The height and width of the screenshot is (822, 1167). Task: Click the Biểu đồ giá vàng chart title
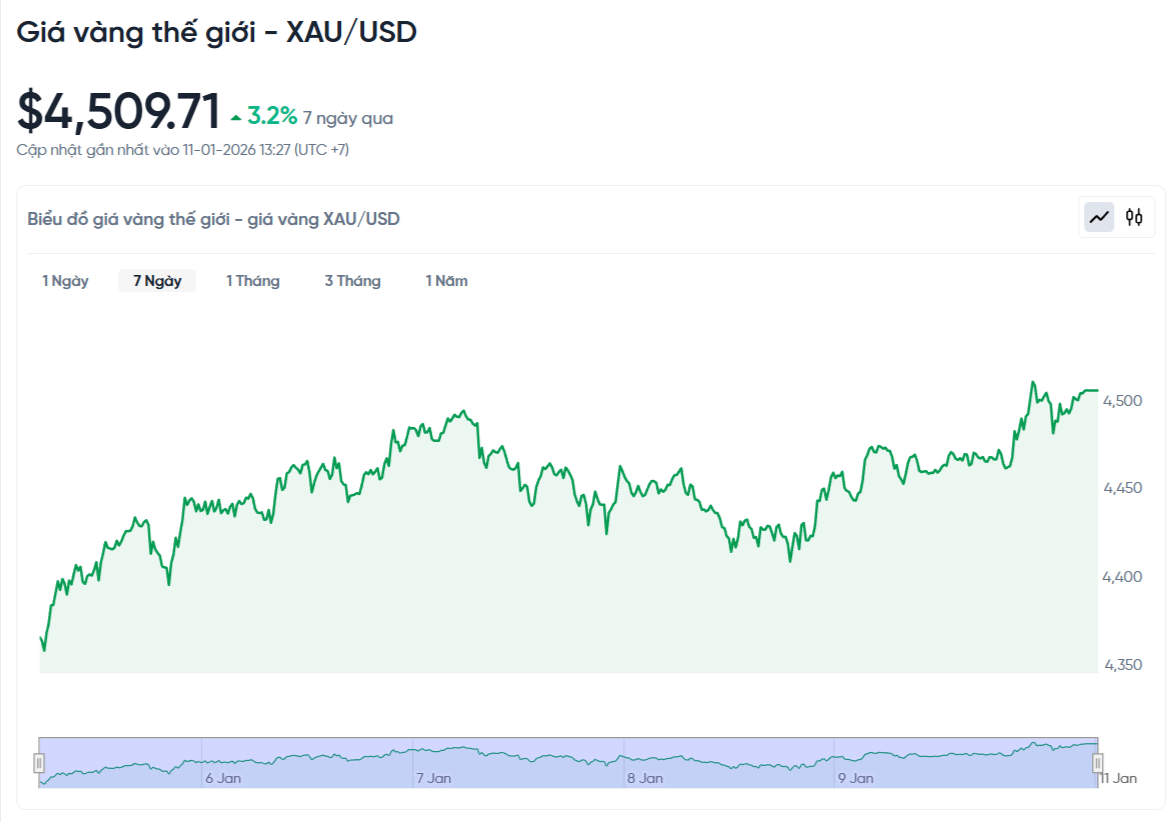[213, 219]
